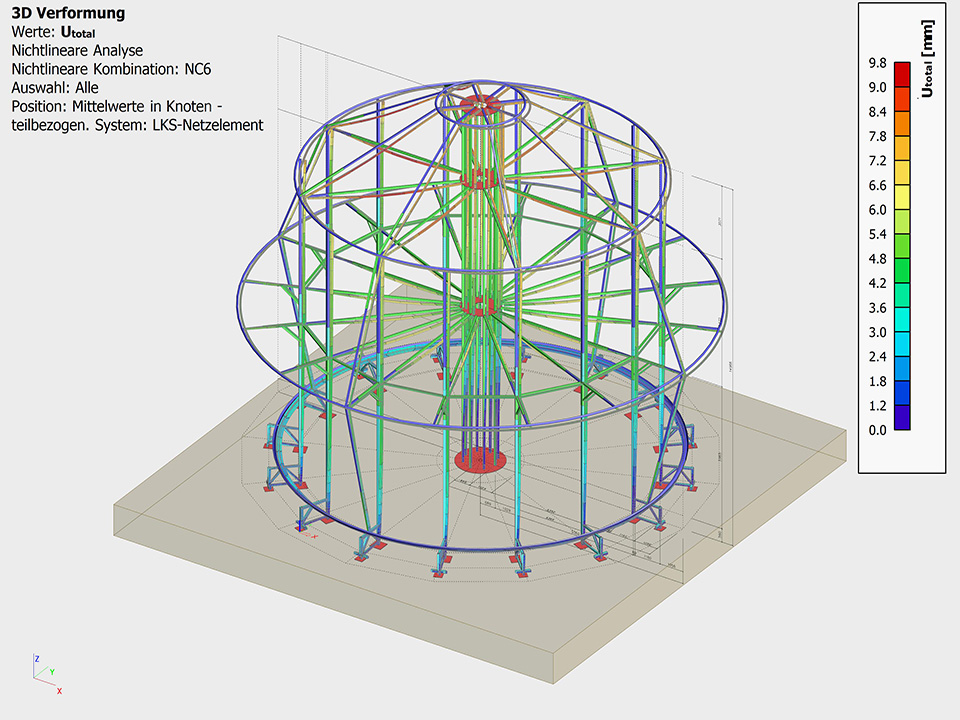
Task: Click the 6.0 value label in legend
Action: [877, 210]
